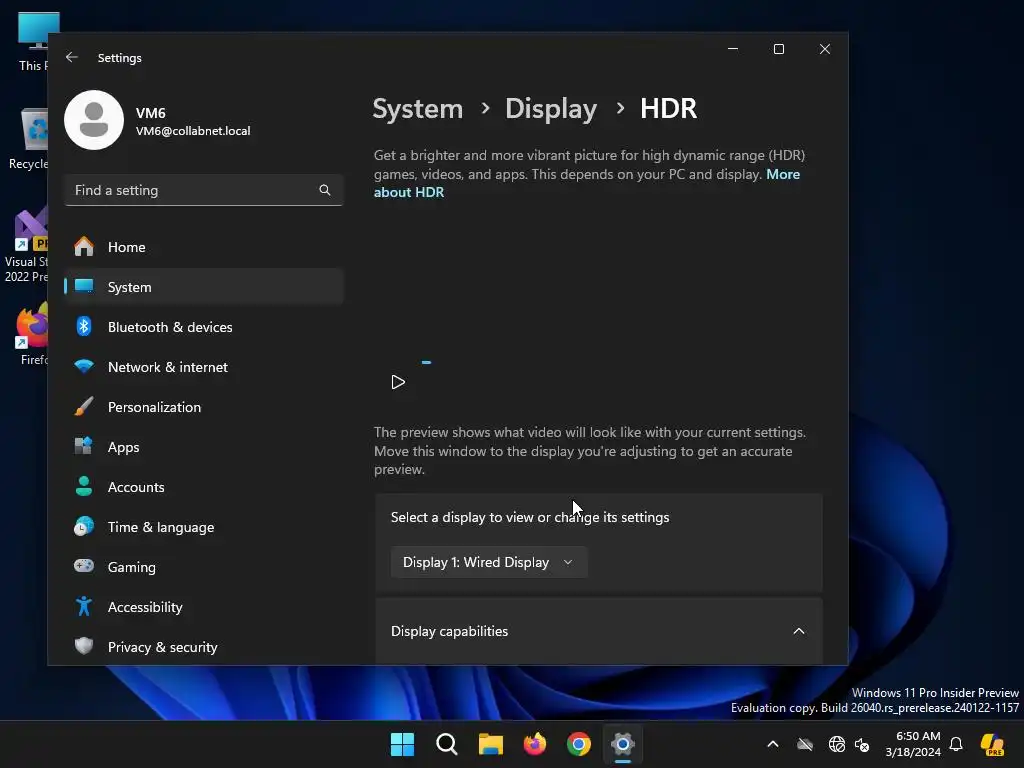
Task: Select System in the sidebar
Action: point(204,287)
